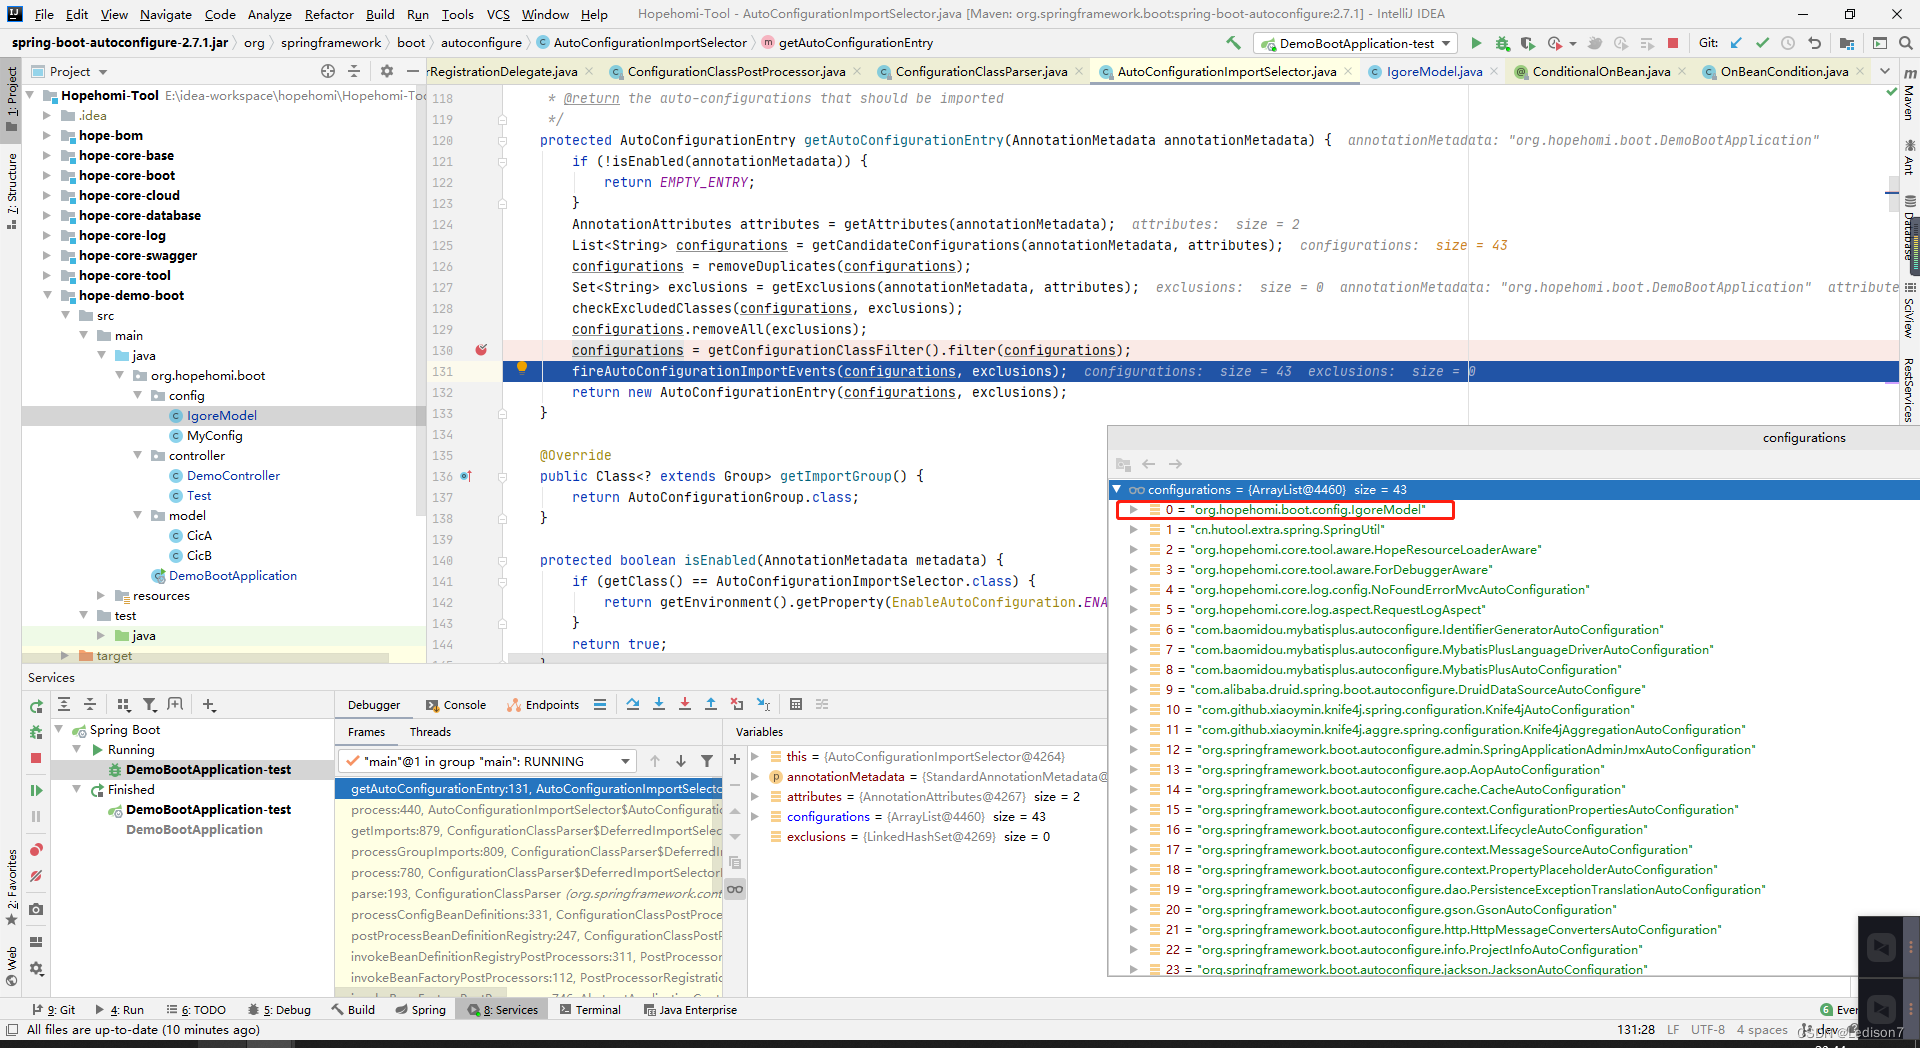
Task: Toggle the Mute Breakpoints button in Services
Action: pyautogui.click(x=36, y=876)
